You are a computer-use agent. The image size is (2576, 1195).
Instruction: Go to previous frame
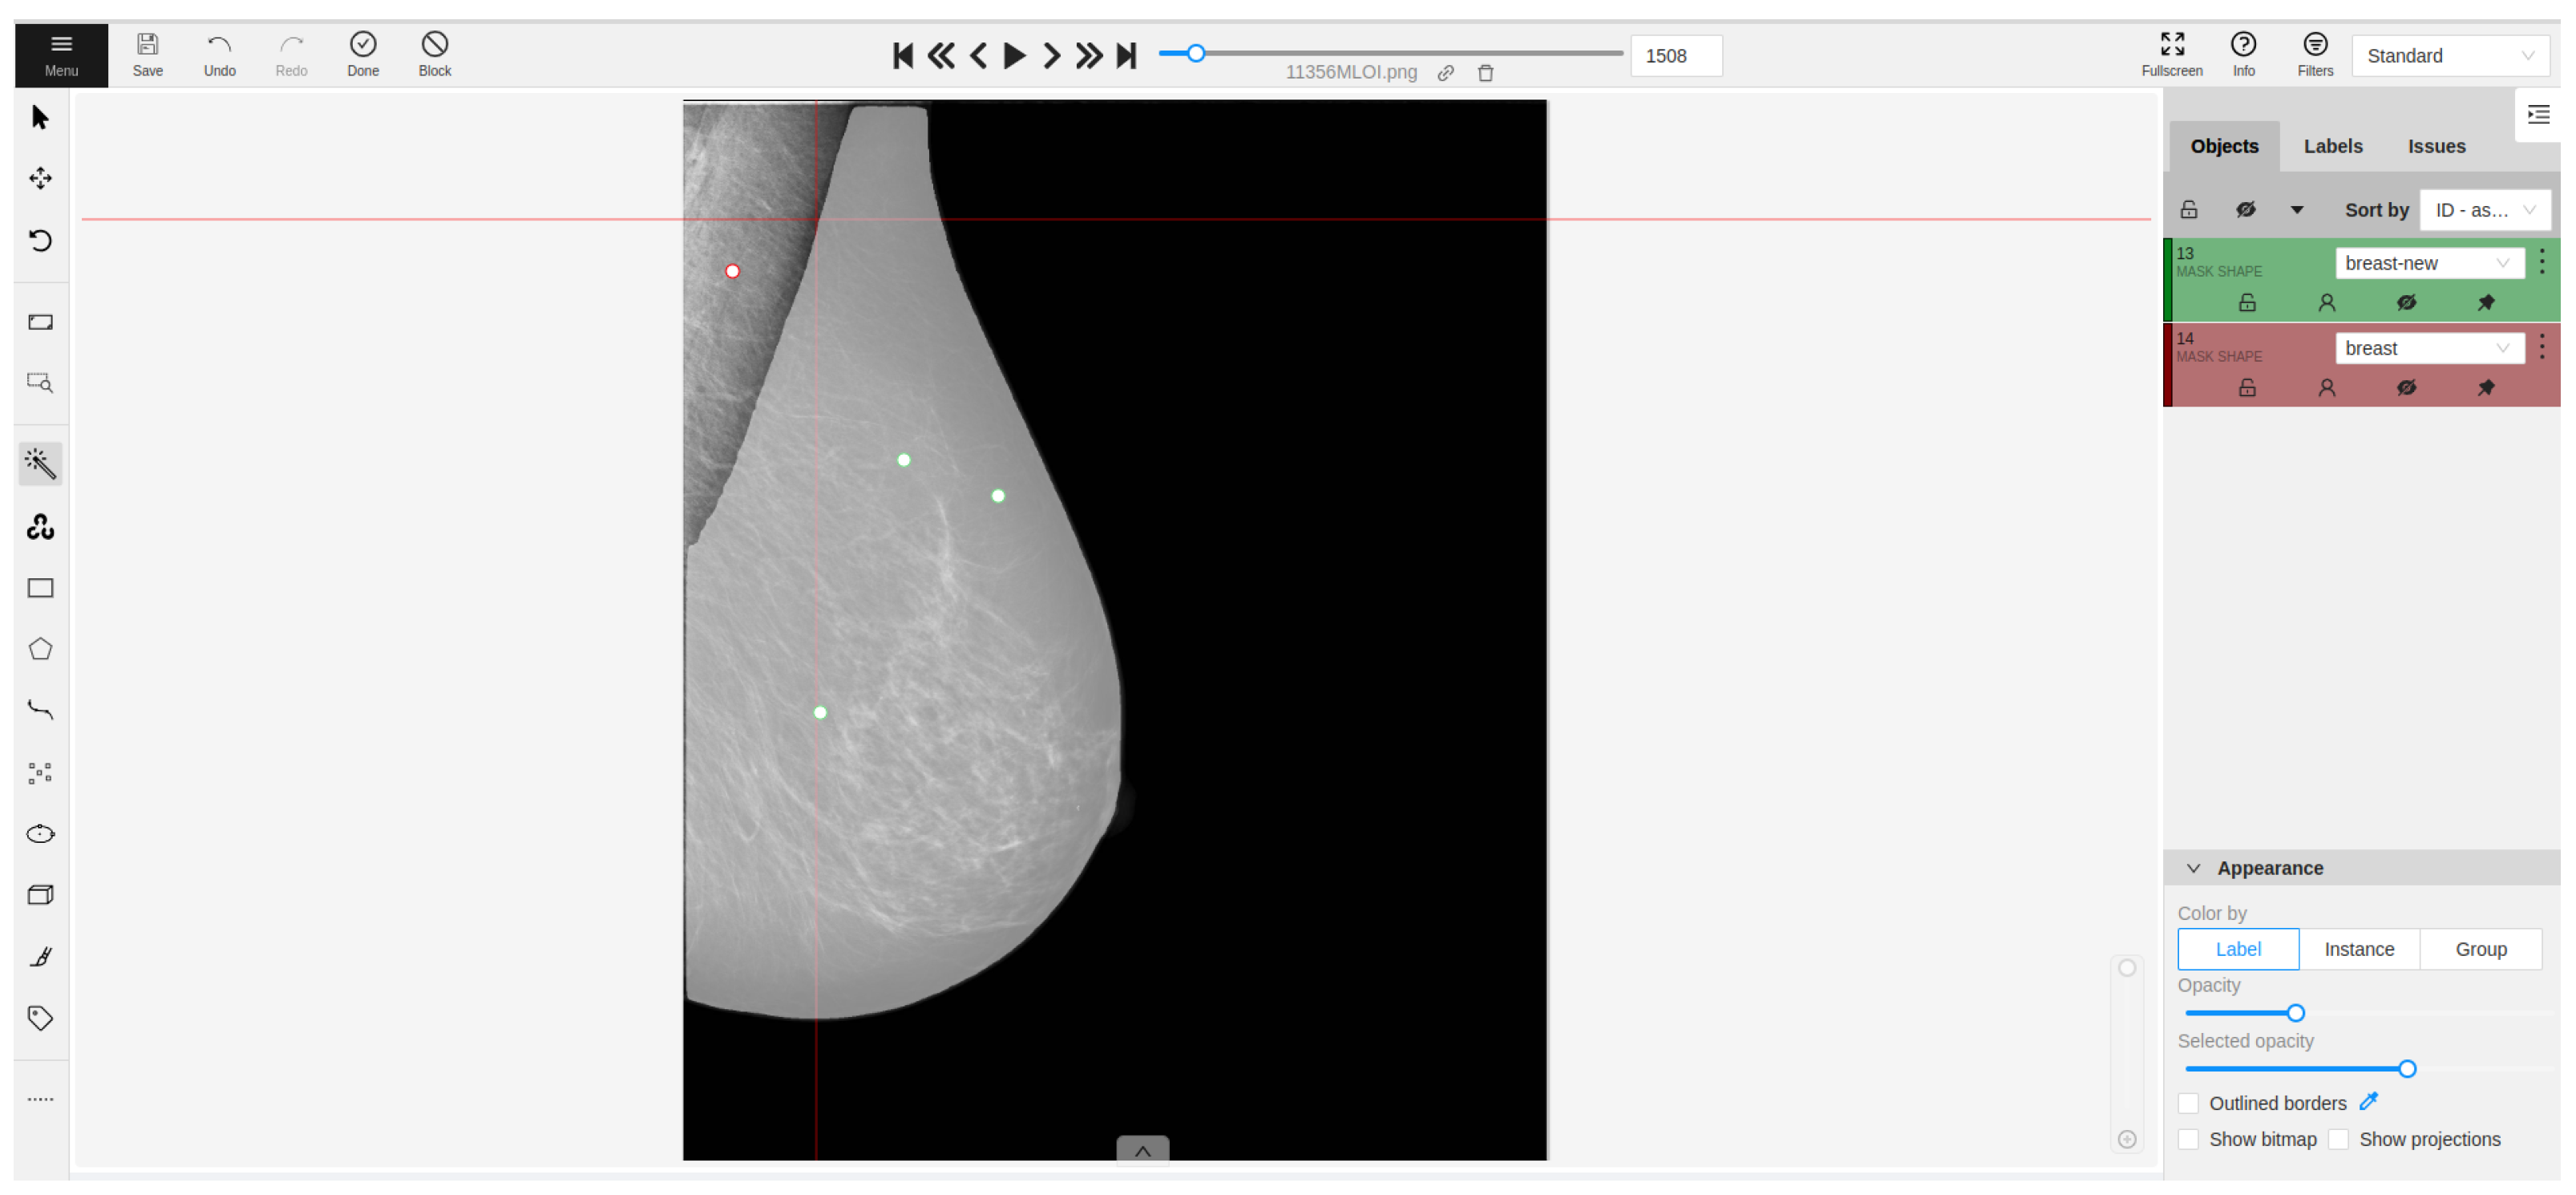point(979,56)
